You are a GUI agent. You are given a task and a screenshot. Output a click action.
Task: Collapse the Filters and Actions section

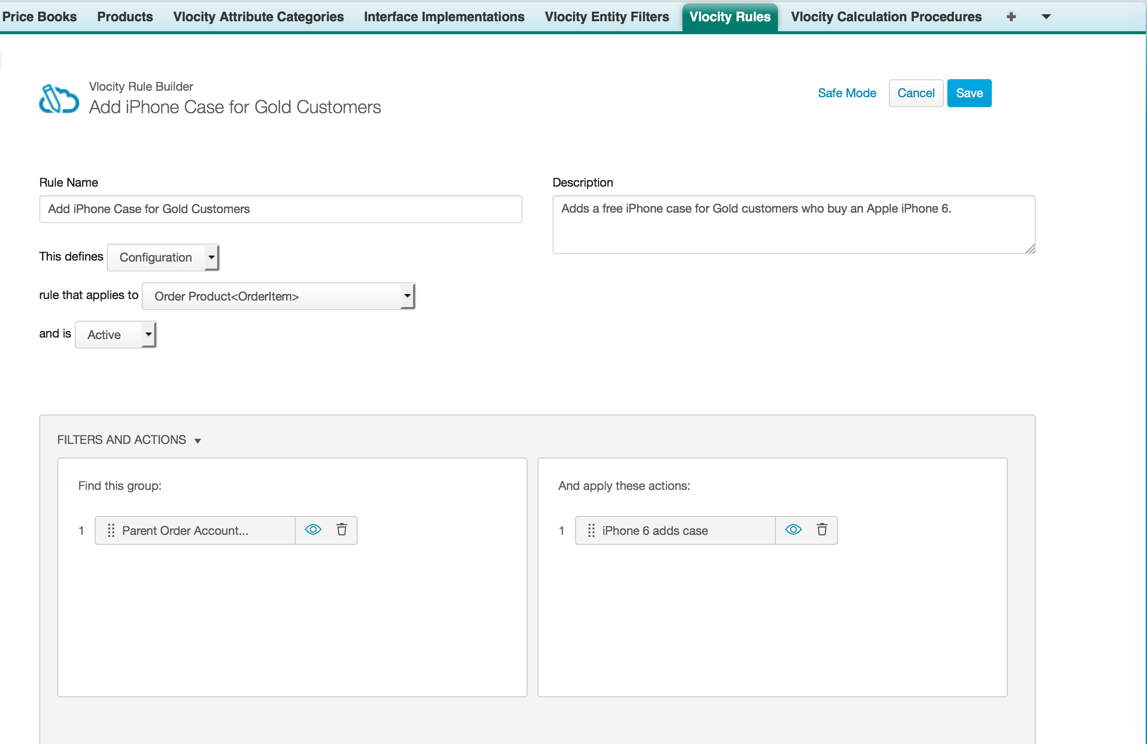(198, 440)
